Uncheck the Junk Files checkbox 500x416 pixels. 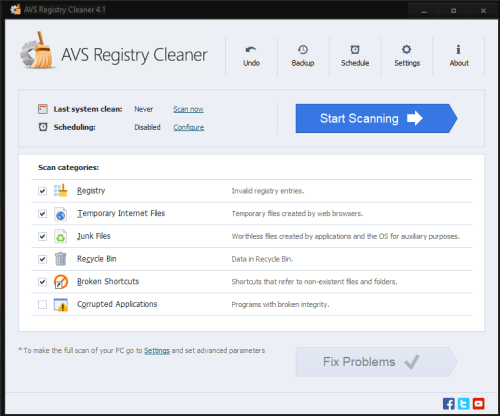click(42, 236)
